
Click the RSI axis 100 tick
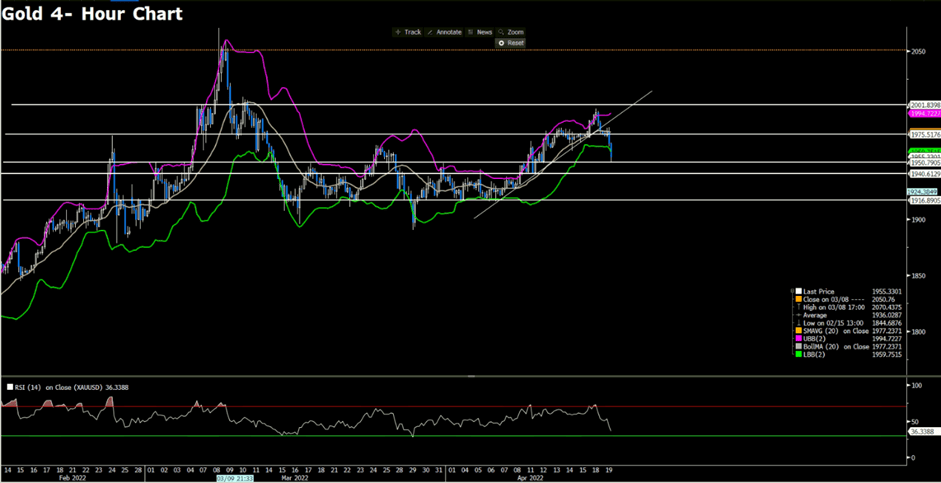point(918,385)
